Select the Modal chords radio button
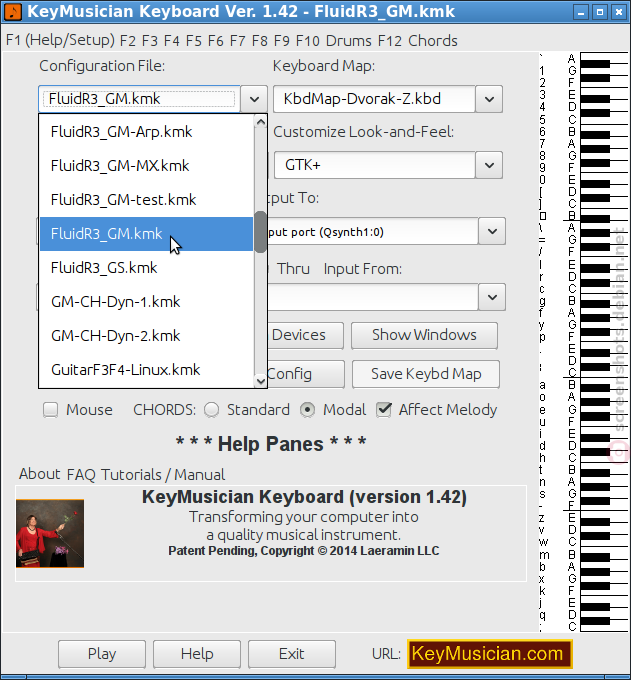 click(x=307, y=409)
